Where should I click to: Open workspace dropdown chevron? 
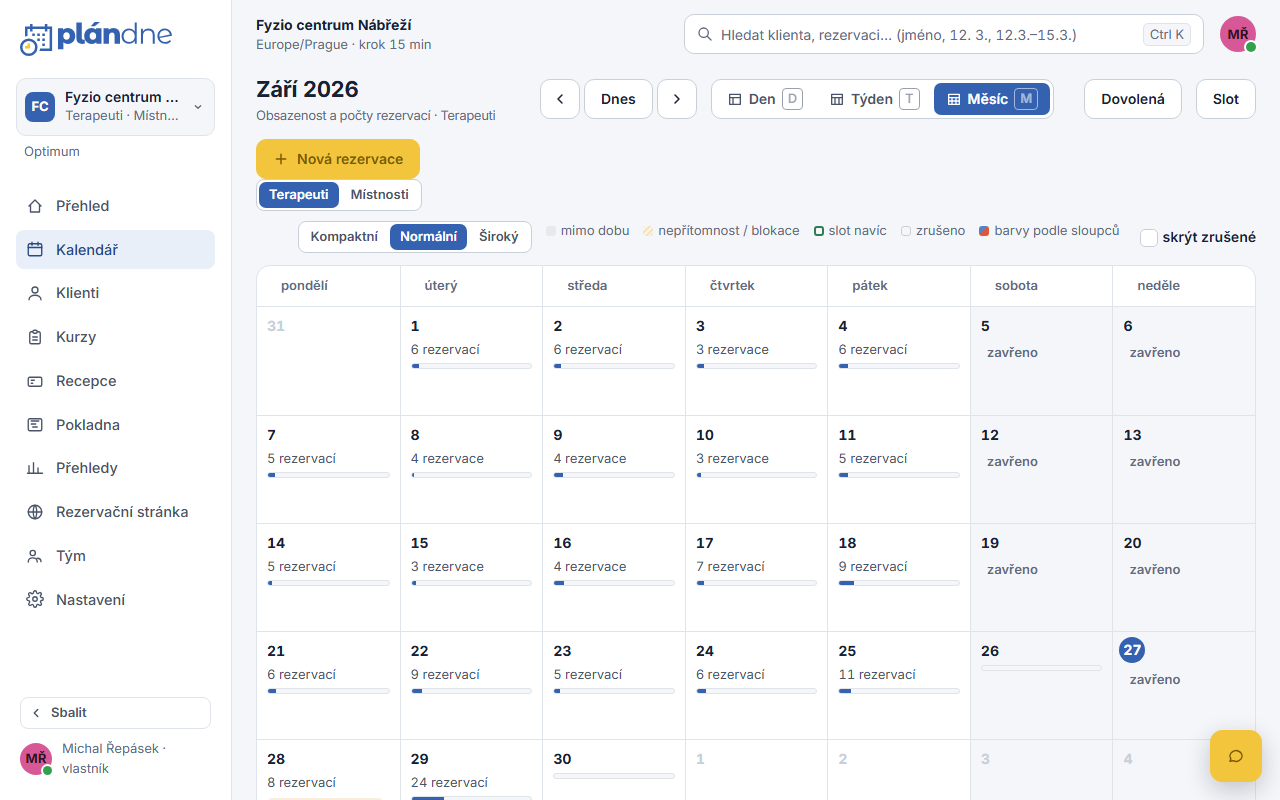coord(198,106)
